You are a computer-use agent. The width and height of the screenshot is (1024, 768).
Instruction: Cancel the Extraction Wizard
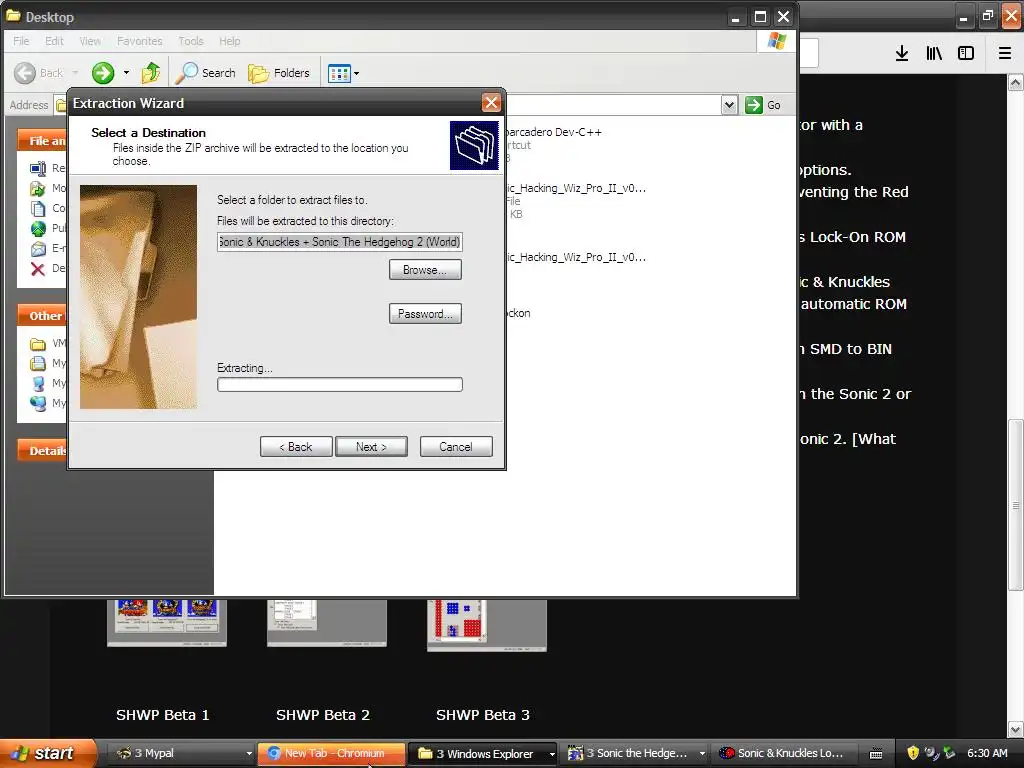456,447
